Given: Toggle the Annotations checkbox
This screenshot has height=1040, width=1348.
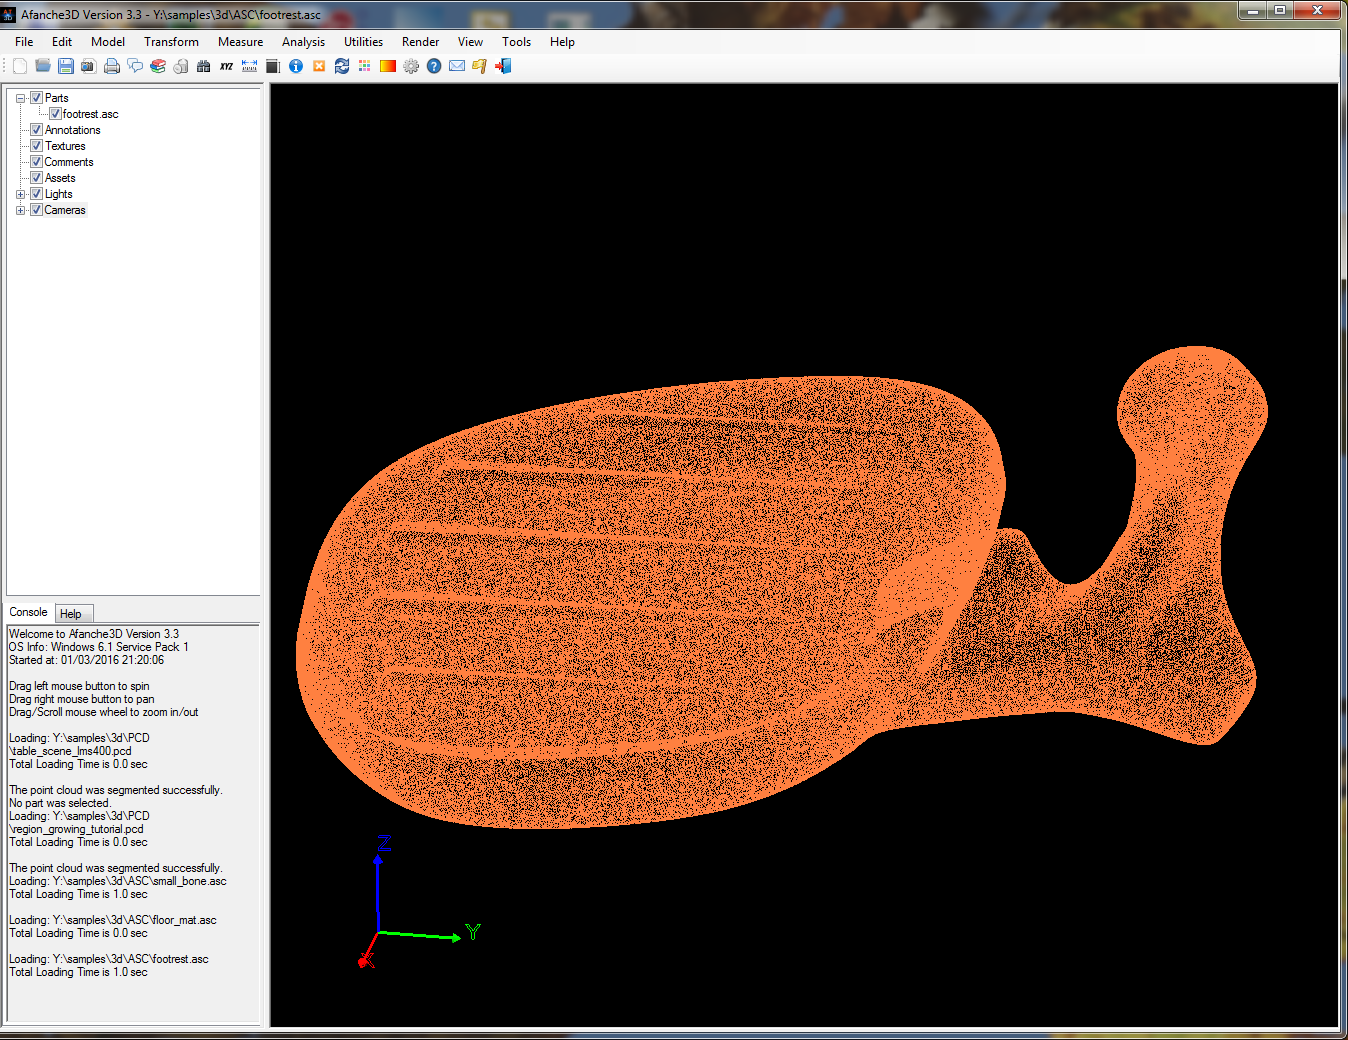Looking at the screenshot, I should pyautogui.click(x=37, y=130).
